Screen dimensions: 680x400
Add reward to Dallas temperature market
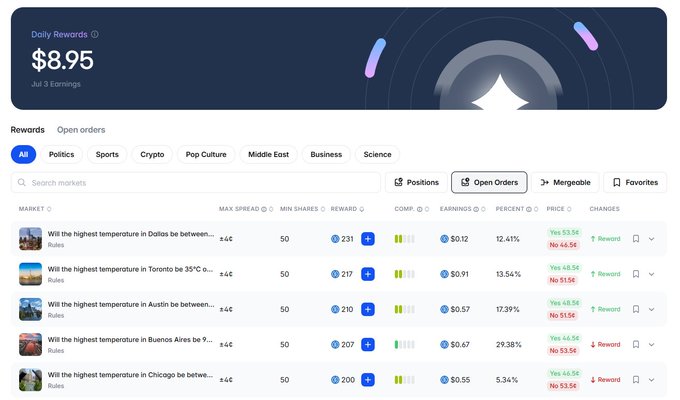(x=368, y=239)
